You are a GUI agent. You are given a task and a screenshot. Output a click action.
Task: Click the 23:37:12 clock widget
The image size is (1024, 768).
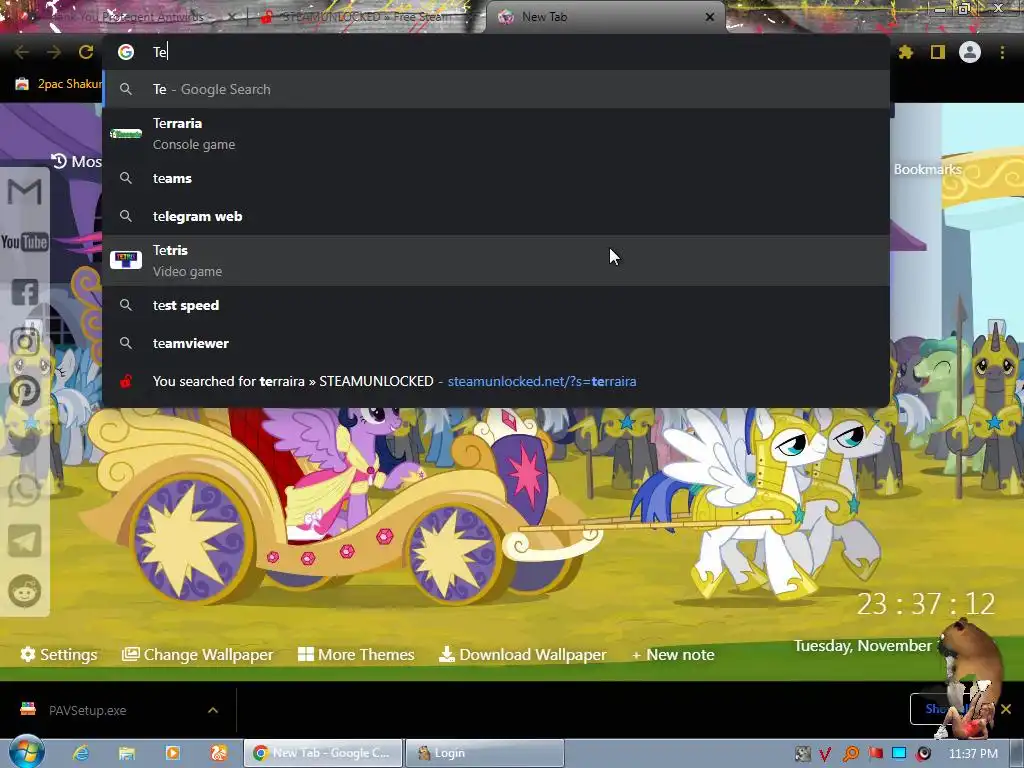coord(926,604)
